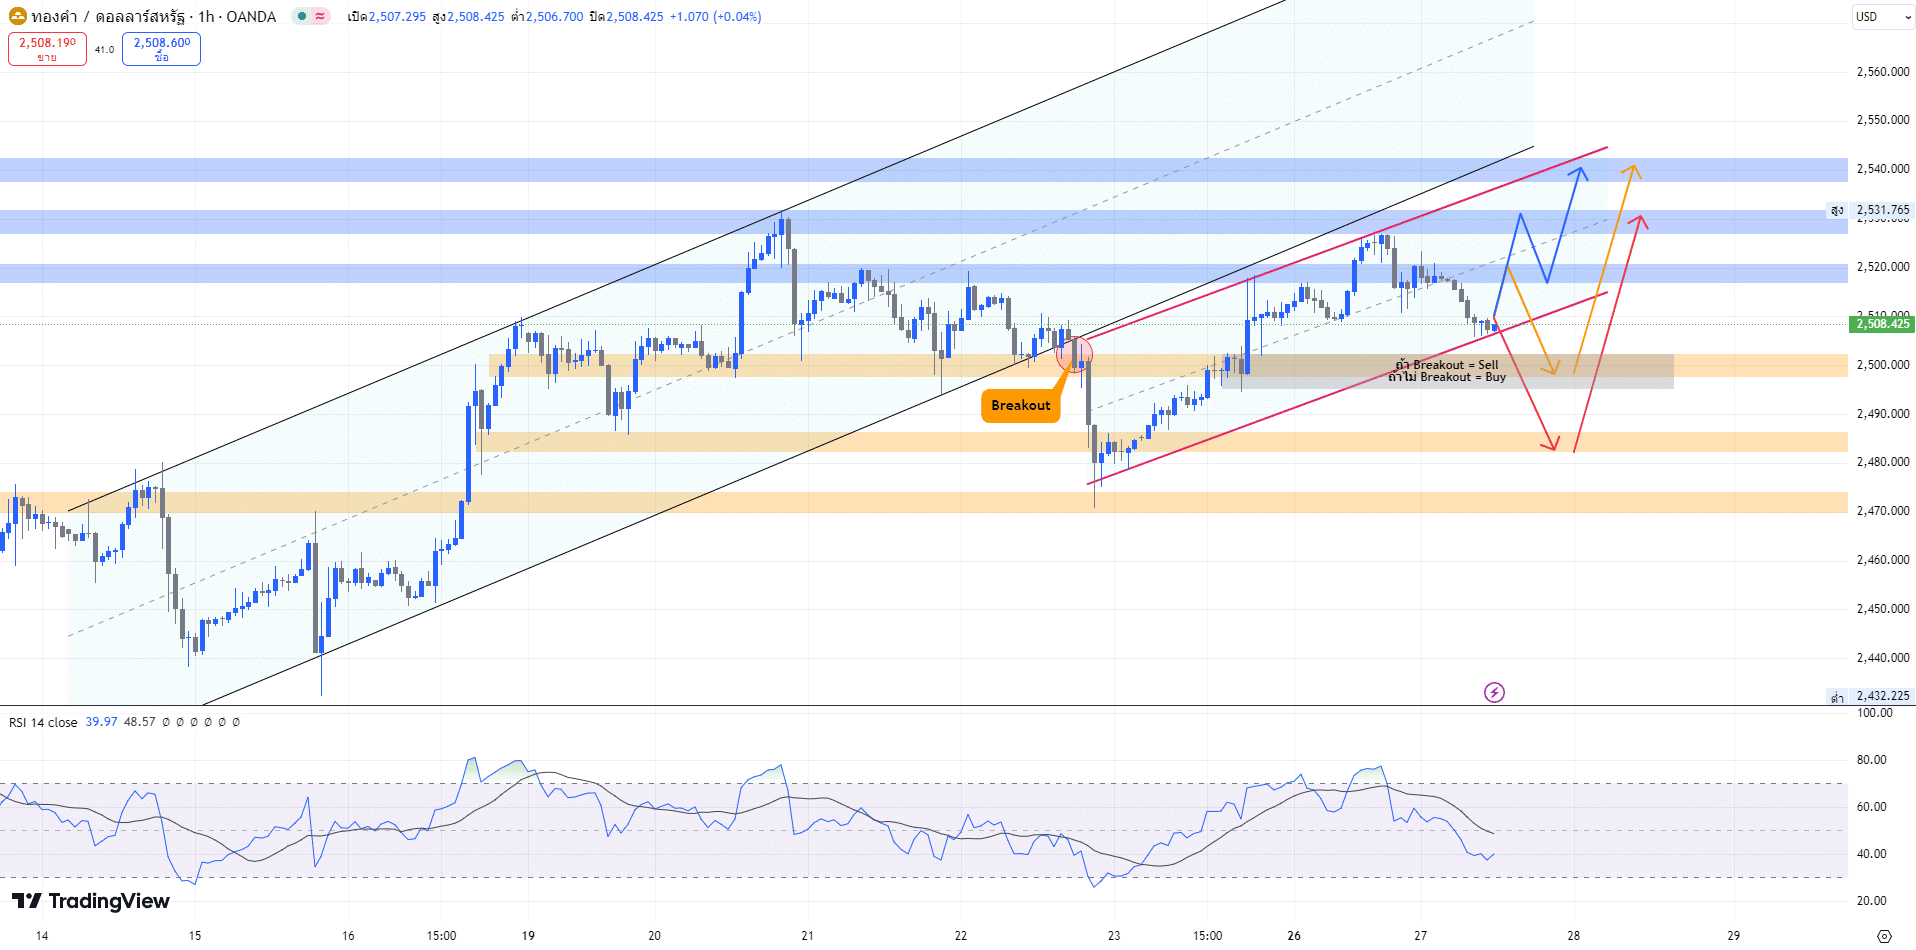Click date label 22 on time axis
Screen dimensions: 1916x950
click(x=961, y=936)
